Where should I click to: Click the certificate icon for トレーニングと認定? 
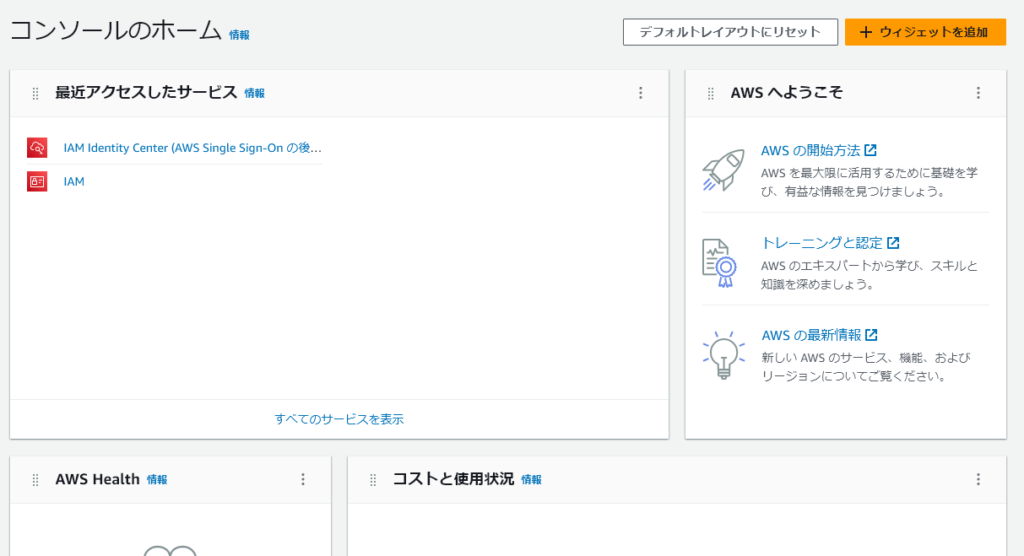coord(718,262)
